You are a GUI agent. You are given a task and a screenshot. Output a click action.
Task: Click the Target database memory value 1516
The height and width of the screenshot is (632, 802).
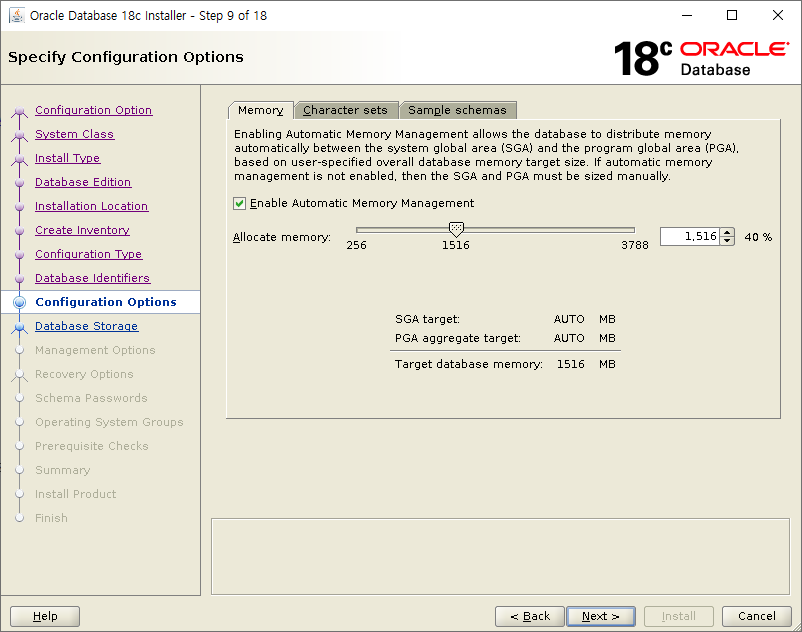point(570,364)
